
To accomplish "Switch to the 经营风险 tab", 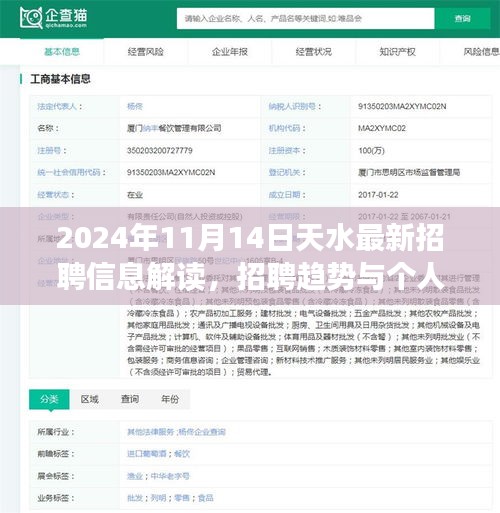I will coord(146,52).
